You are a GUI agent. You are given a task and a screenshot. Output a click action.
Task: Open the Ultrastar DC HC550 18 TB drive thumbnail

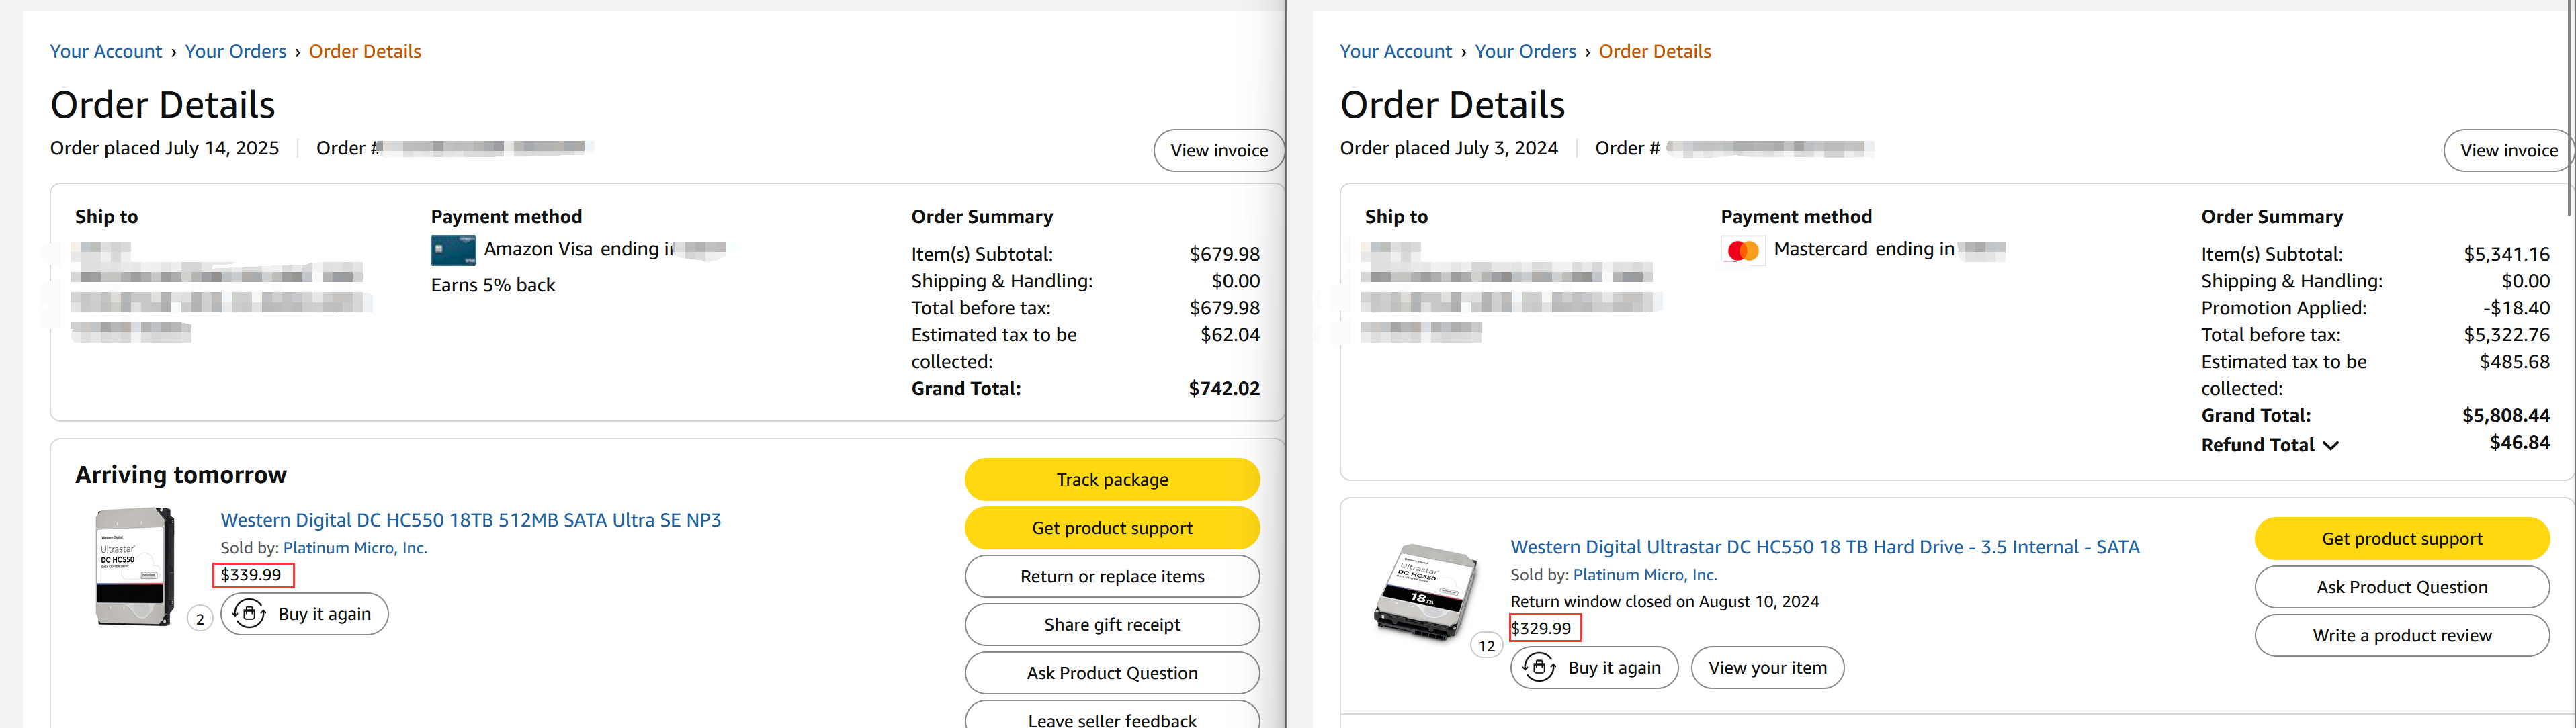(x=1424, y=593)
